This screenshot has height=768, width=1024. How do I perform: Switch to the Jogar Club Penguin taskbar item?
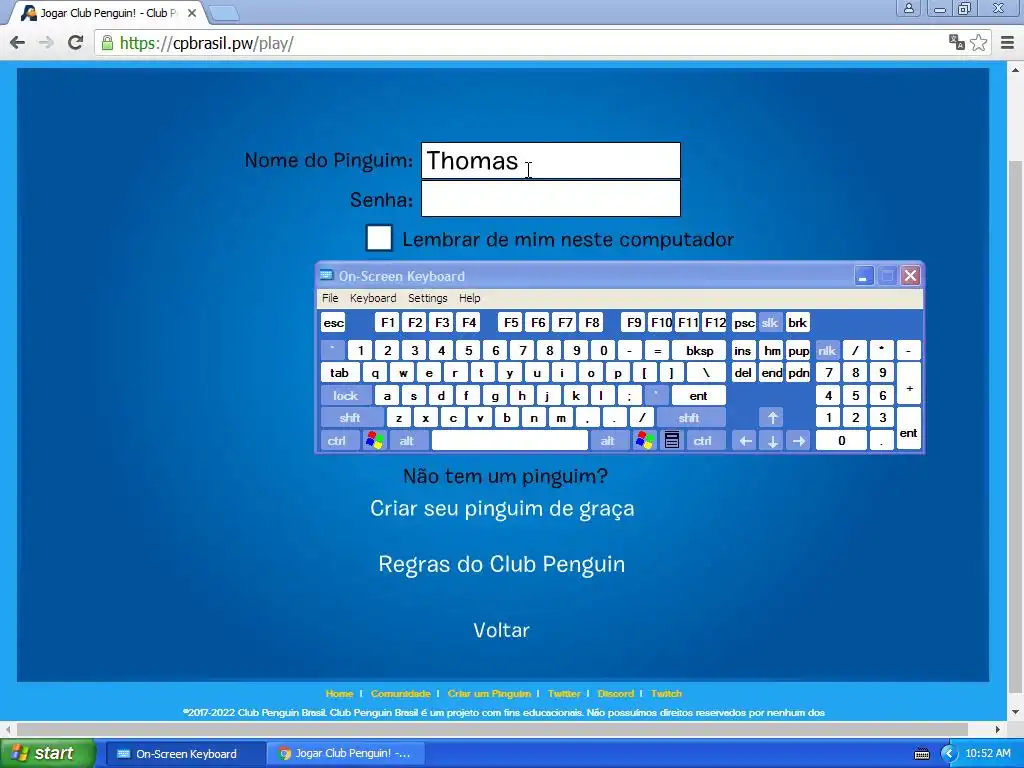click(346, 754)
